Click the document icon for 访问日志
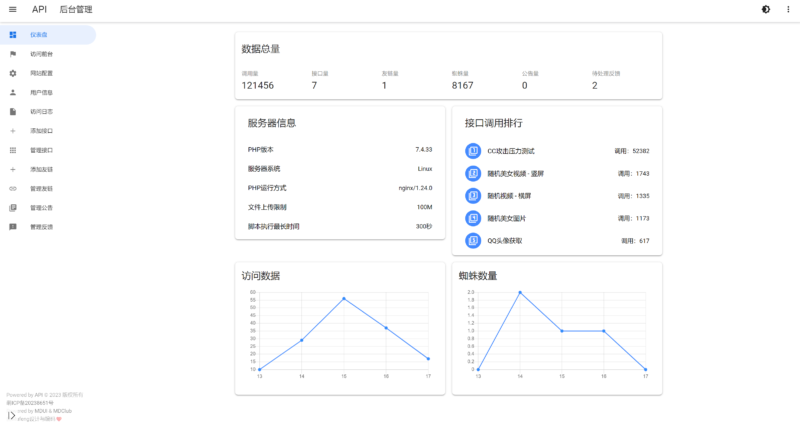800x425 pixels. coord(13,111)
